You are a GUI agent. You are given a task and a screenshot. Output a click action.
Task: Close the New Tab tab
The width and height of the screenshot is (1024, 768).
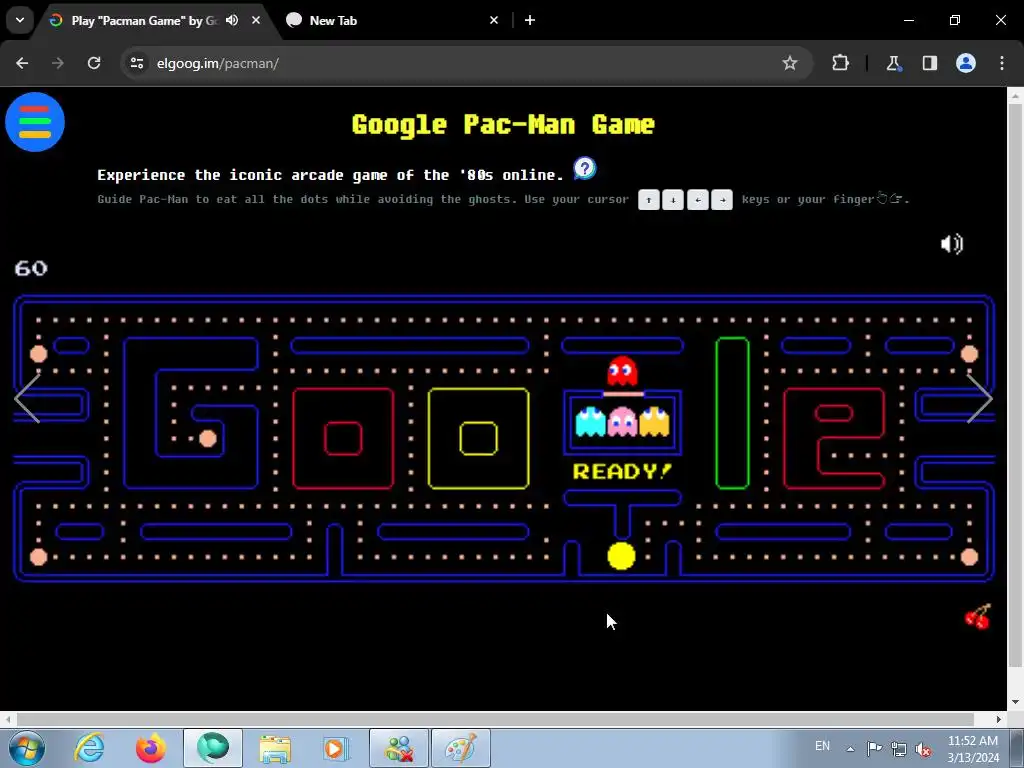click(494, 20)
